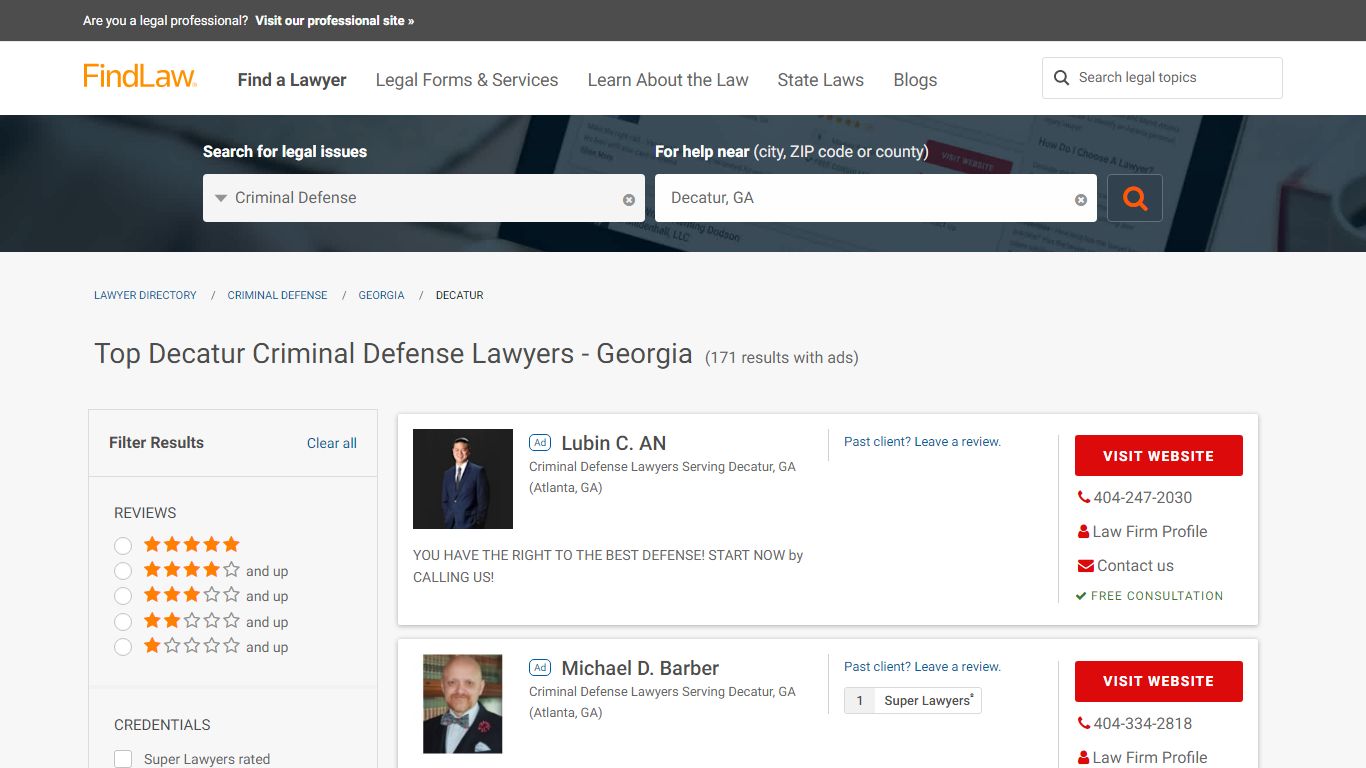Click the '171 results with ads' text
1366x768 pixels.
point(782,357)
